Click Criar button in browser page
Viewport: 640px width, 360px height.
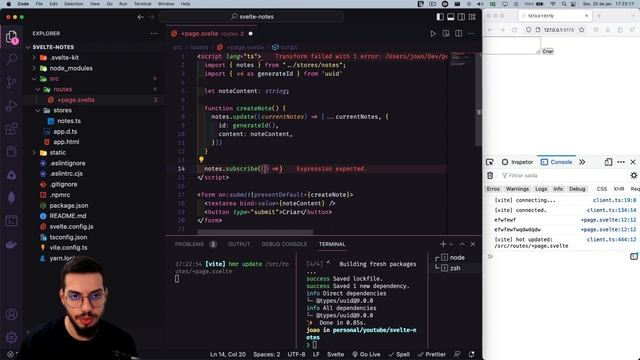(x=548, y=51)
